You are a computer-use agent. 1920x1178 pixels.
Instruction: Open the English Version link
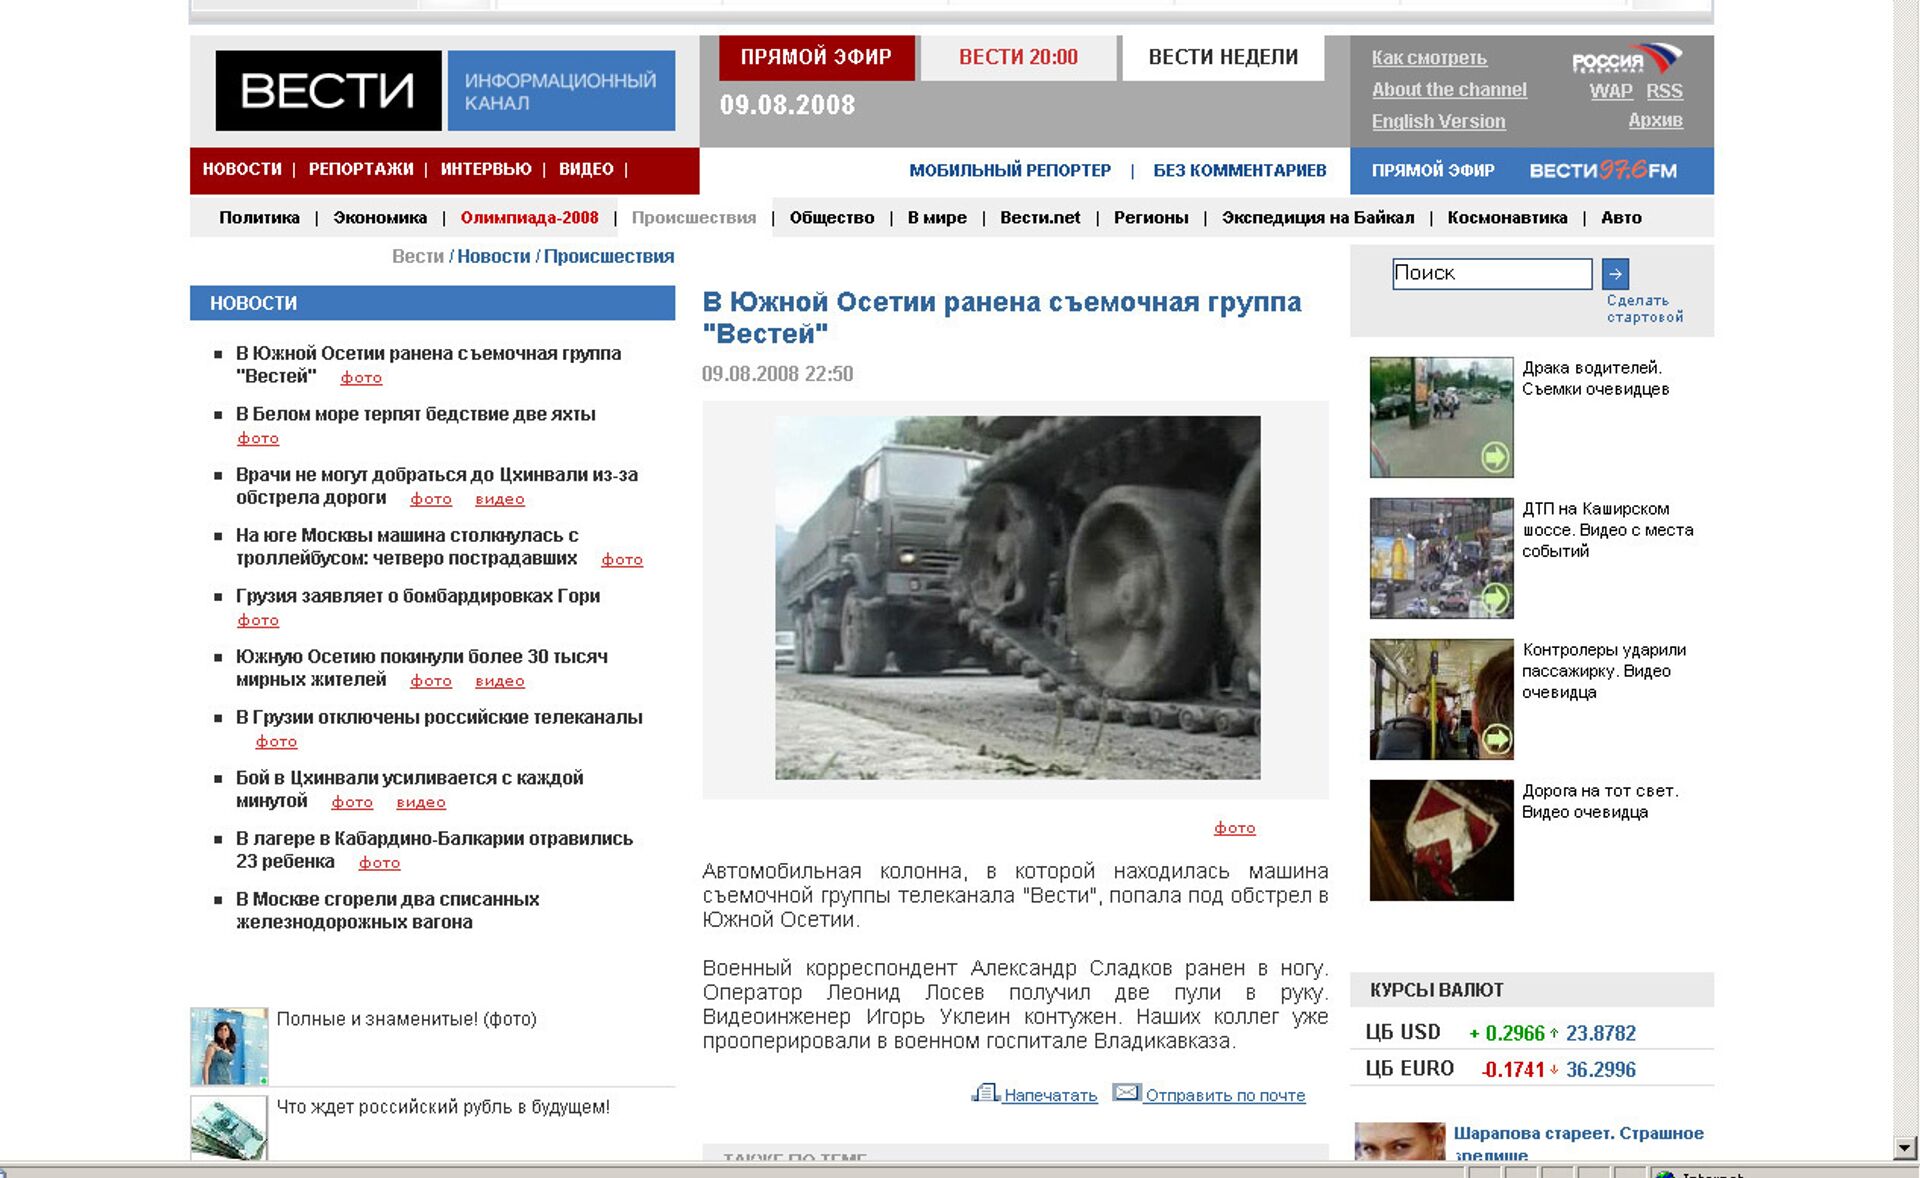1439,121
